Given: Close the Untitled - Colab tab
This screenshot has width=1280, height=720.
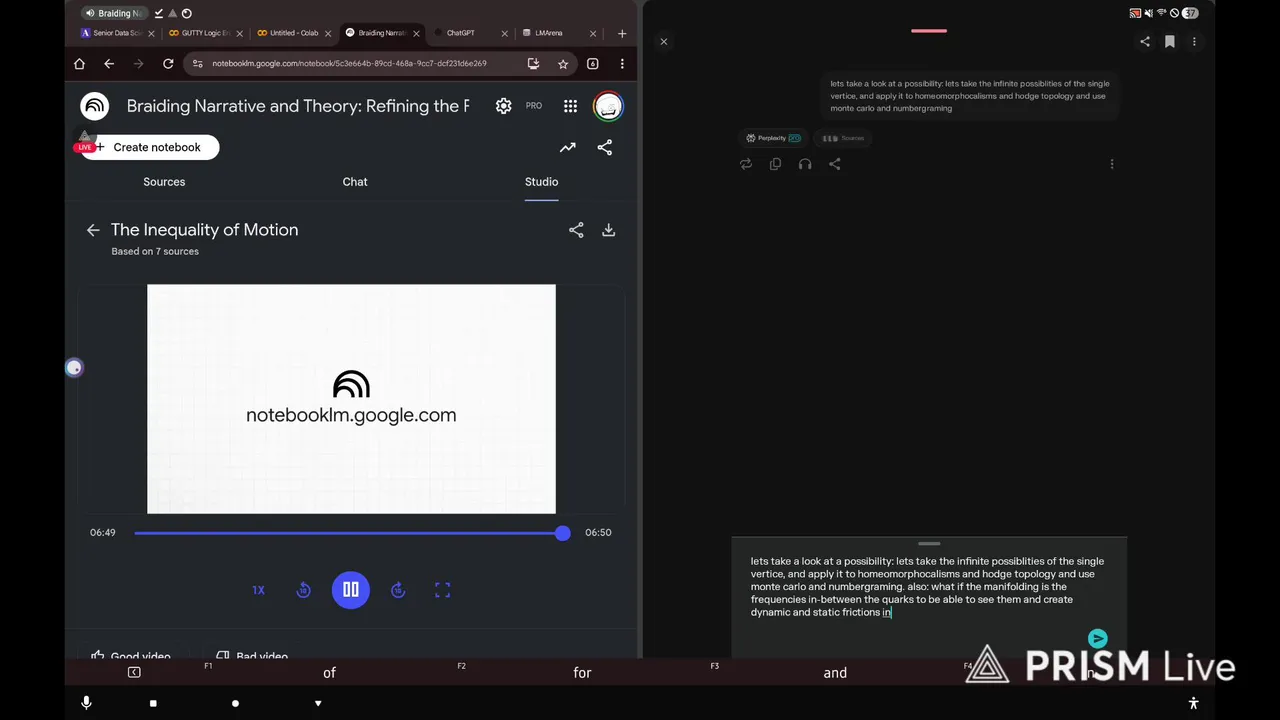Looking at the screenshot, I should click(x=329, y=33).
